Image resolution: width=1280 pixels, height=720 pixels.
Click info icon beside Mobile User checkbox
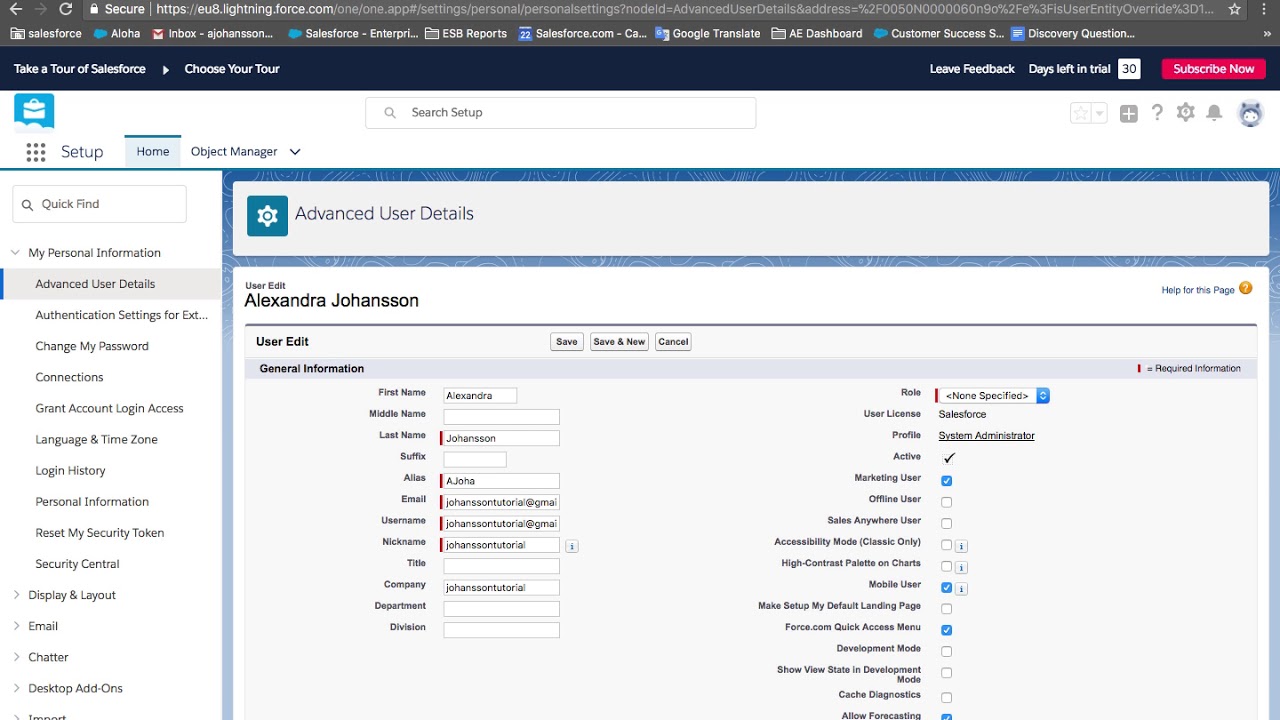click(x=961, y=588)
